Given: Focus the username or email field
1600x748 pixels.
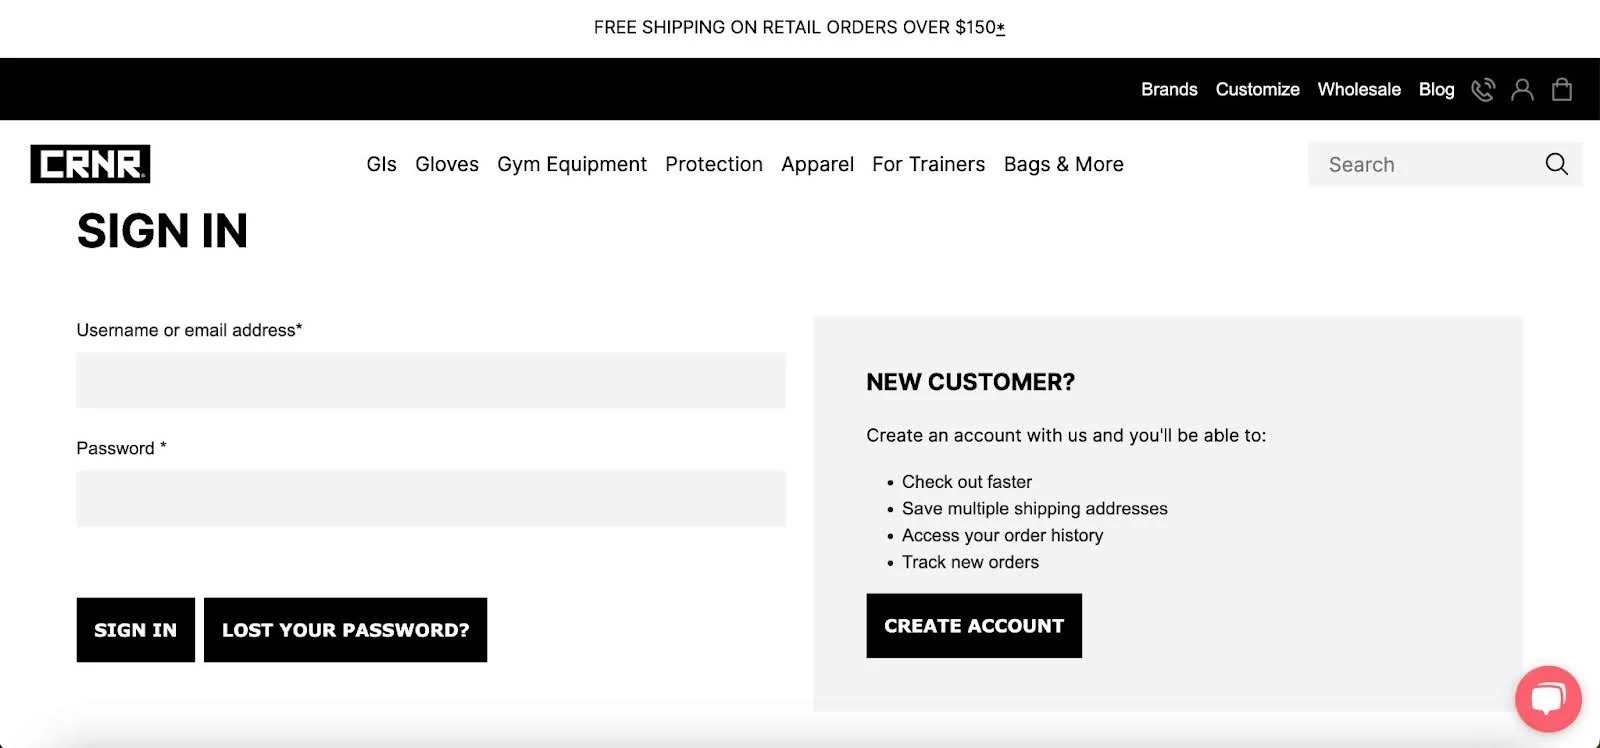Looking at the screenshot, I should tap(431, 380).
